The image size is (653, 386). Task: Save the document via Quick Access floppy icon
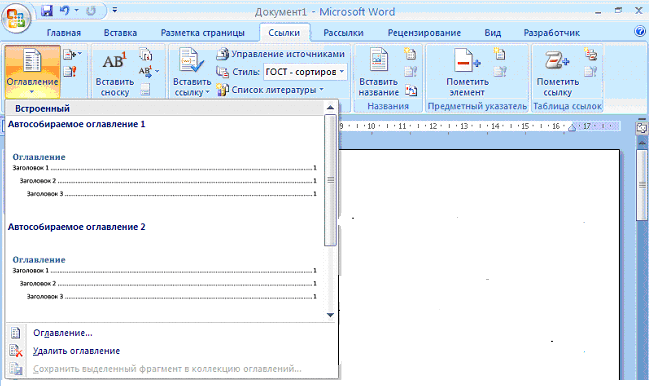[47, 11]
